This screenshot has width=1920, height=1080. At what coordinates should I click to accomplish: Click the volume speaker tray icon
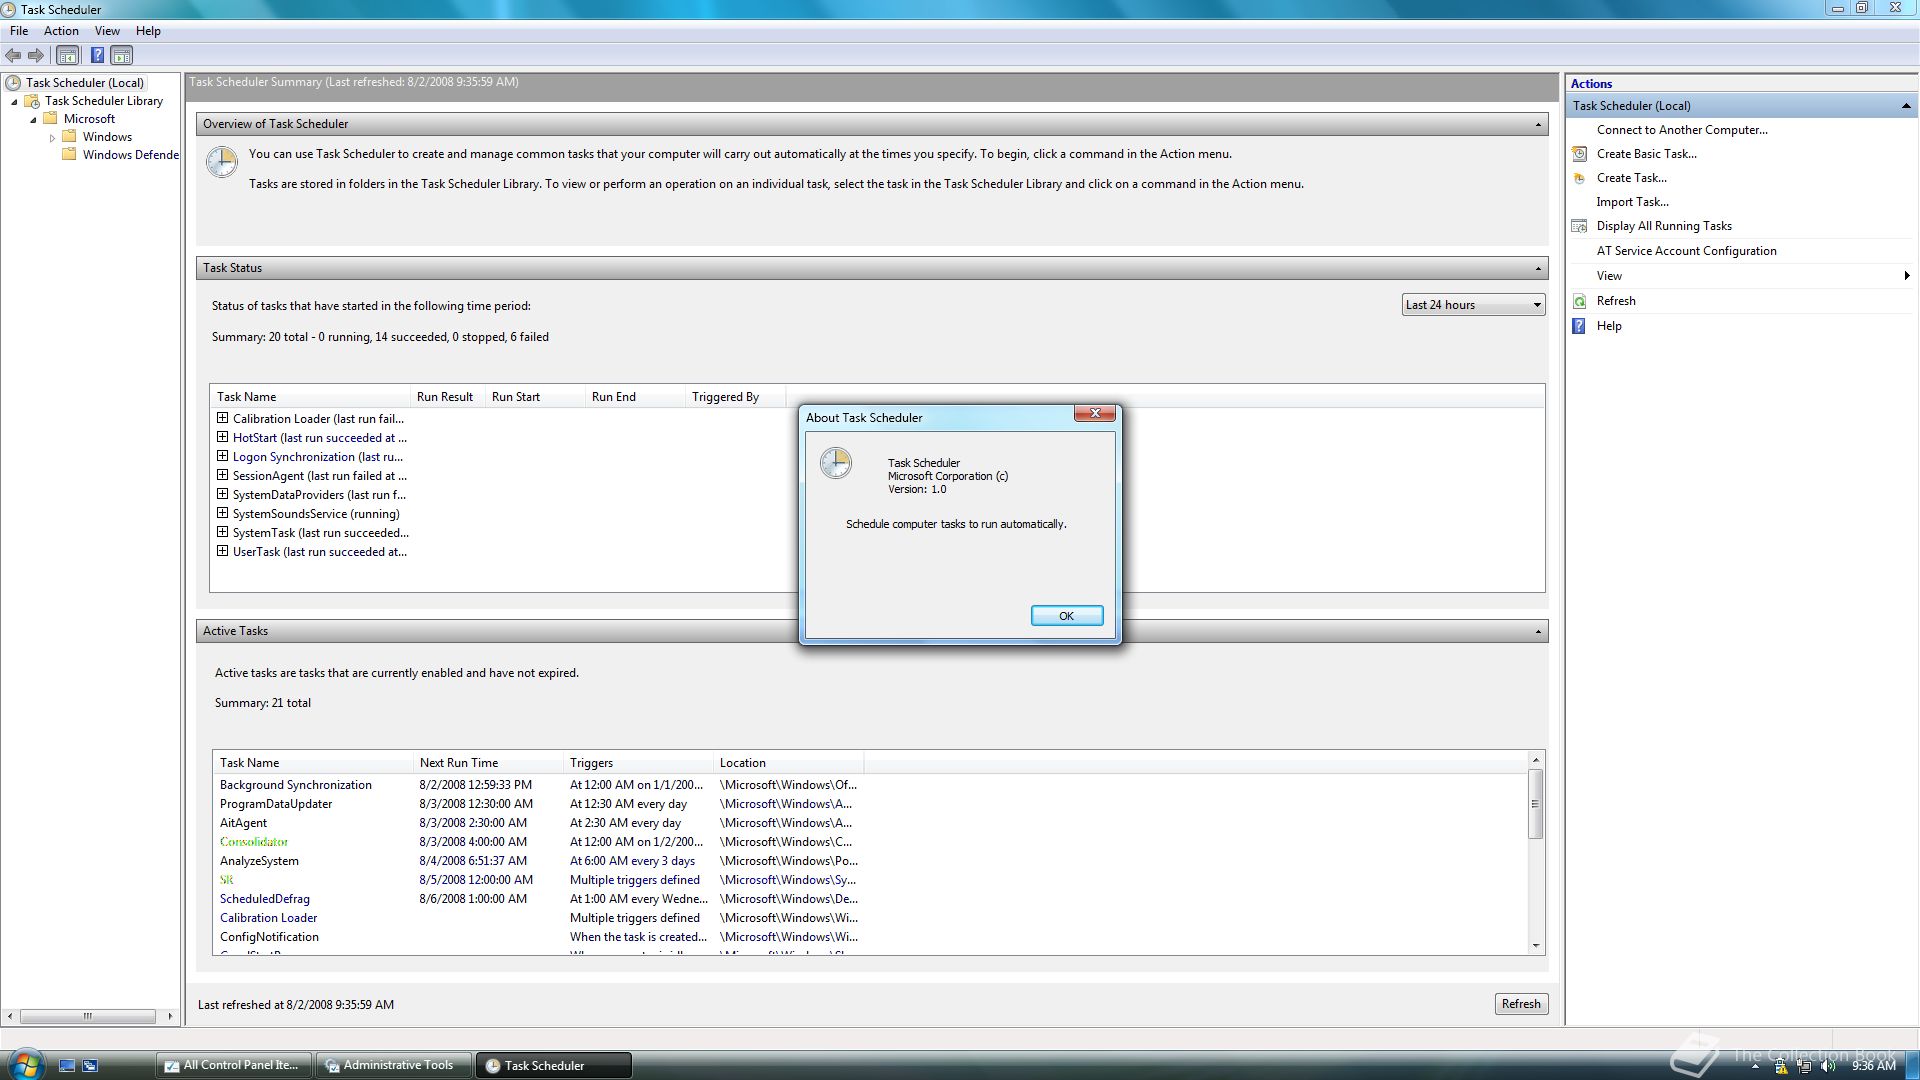tap(1828, 1067)
